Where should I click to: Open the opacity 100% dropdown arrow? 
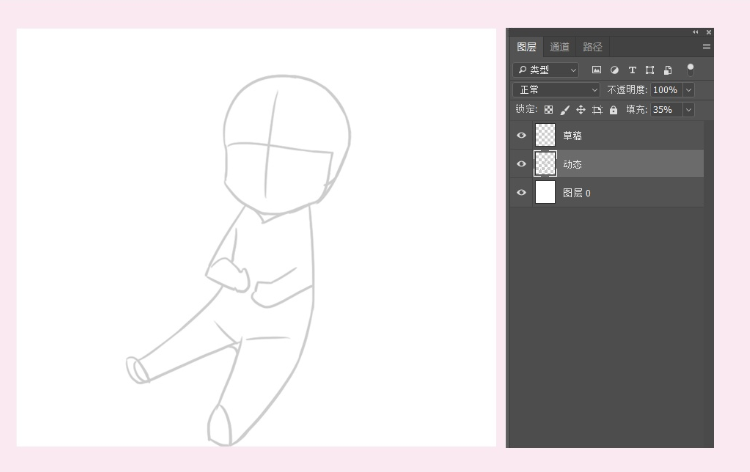pyautogui.click(x=688, y=90)
